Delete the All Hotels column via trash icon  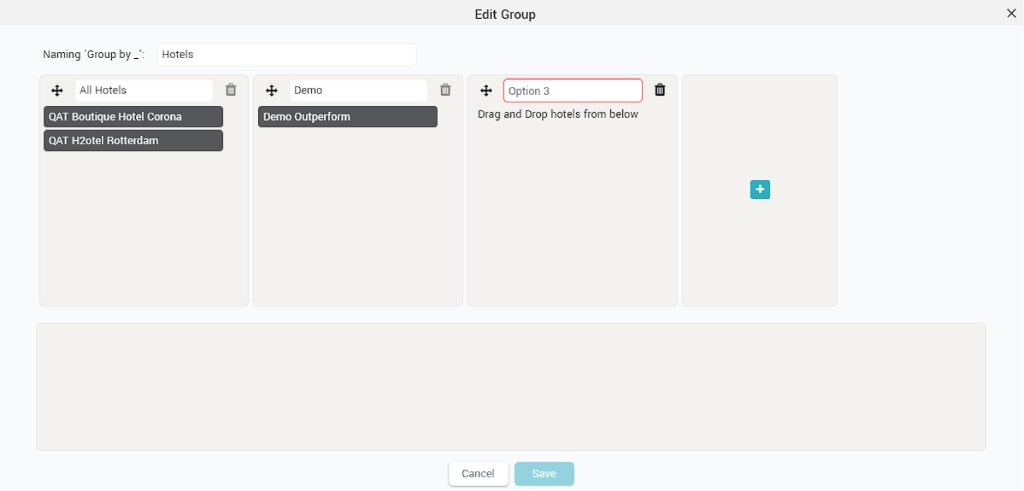pos(231,90)
